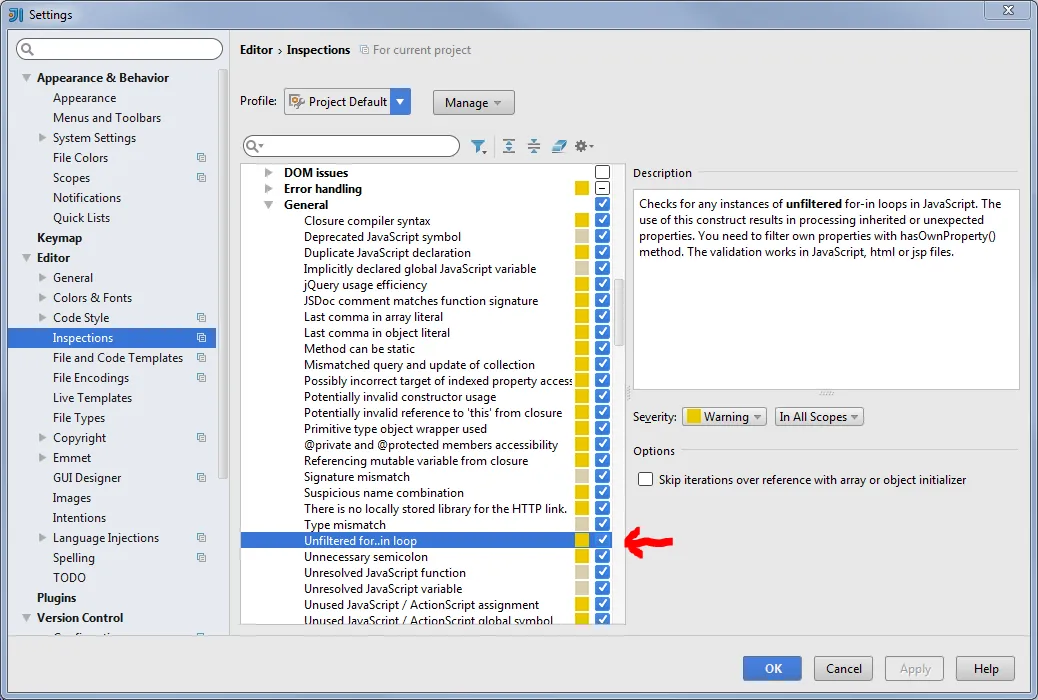Image resolution: width=1038 pixels, height=700 pixels.
Task: Click the project-level icon beside GUI Designer
Action: click(201, 477)
